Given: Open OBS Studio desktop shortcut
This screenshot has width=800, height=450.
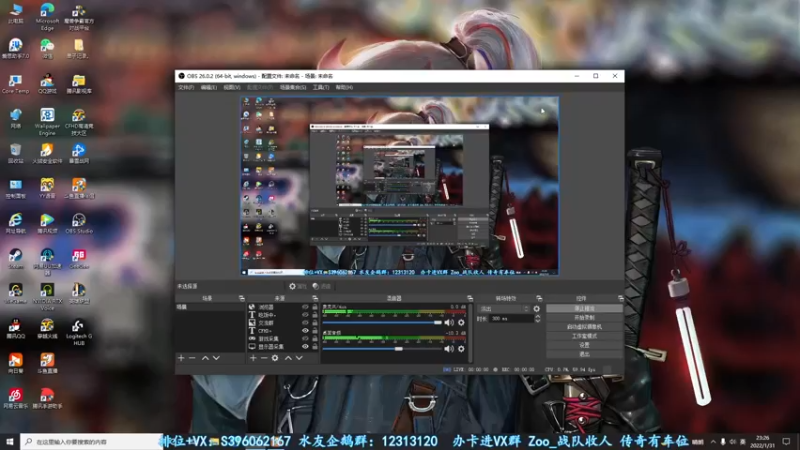Looking at the screenshot, I should point(79,223).
